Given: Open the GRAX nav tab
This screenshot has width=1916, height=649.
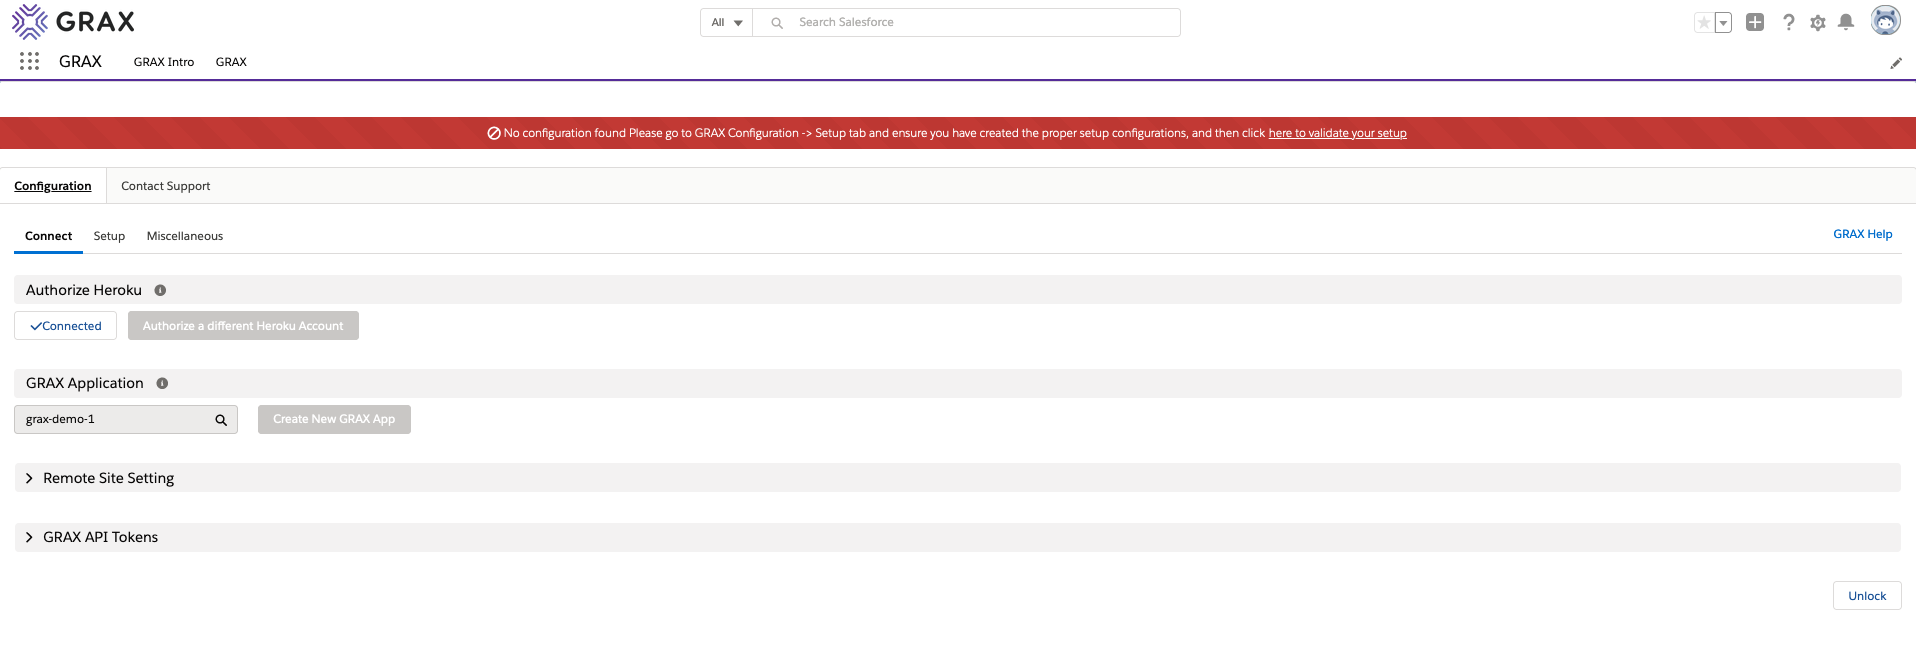Looking at the screenshot, I should point(231,62).
